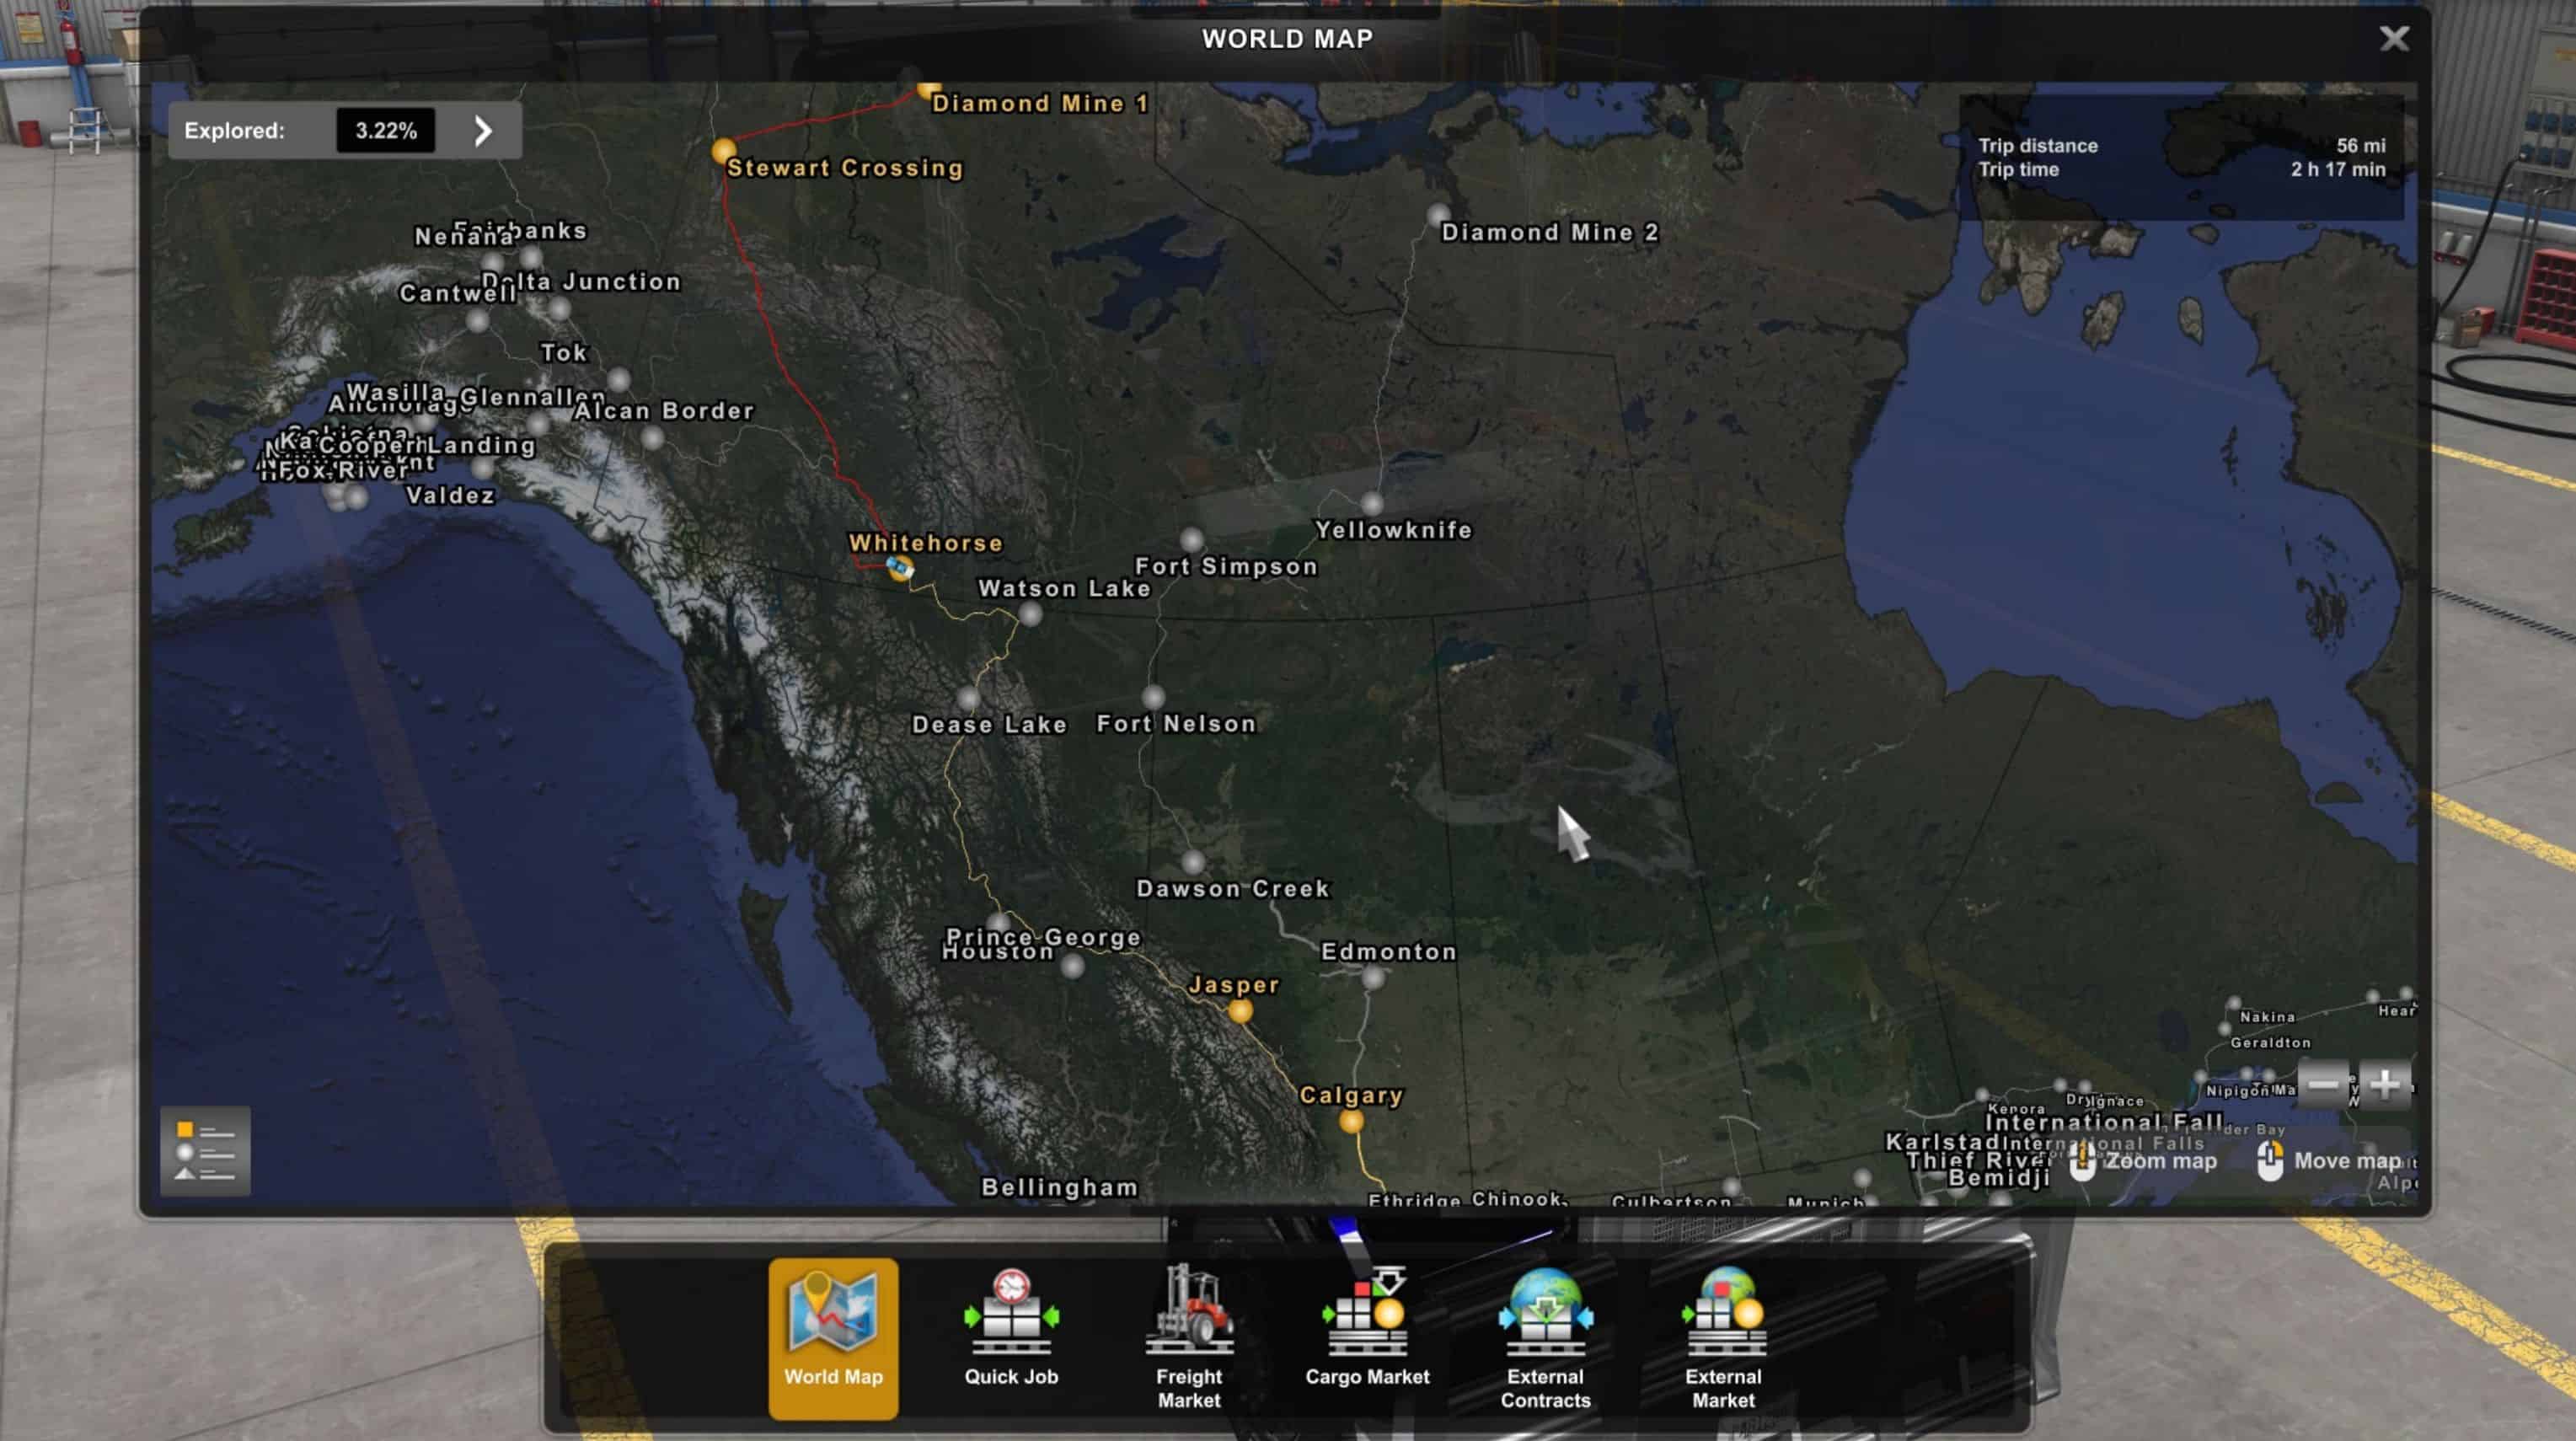The height and width of the screenshot is (1441, 2576).
Task: Select the Stewart Crossing city marker
Action: (723, 151)
